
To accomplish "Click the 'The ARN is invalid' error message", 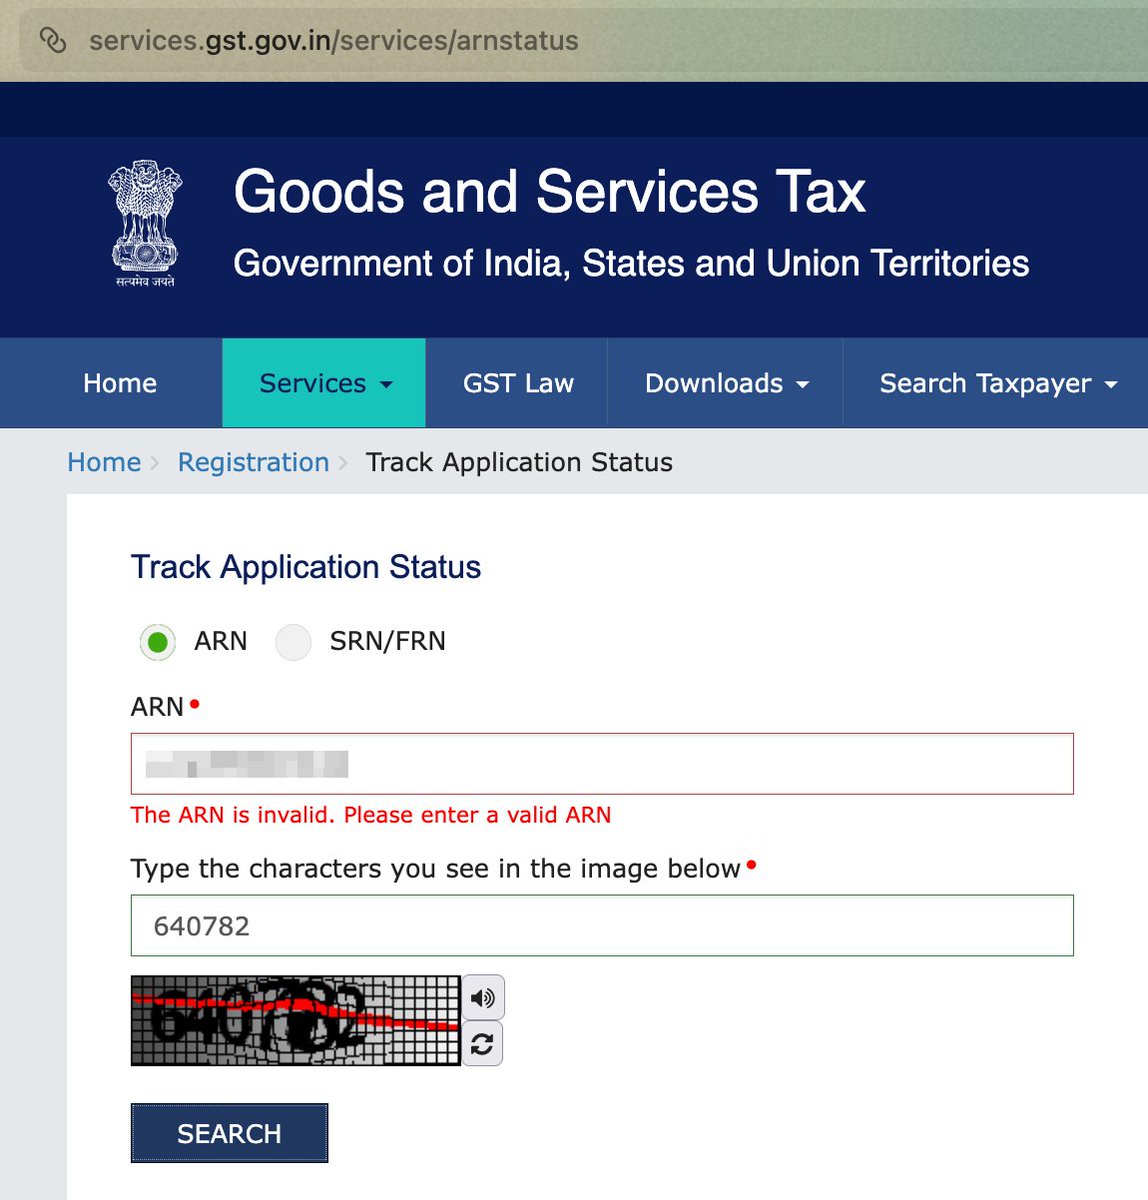I will pos(371,815).
